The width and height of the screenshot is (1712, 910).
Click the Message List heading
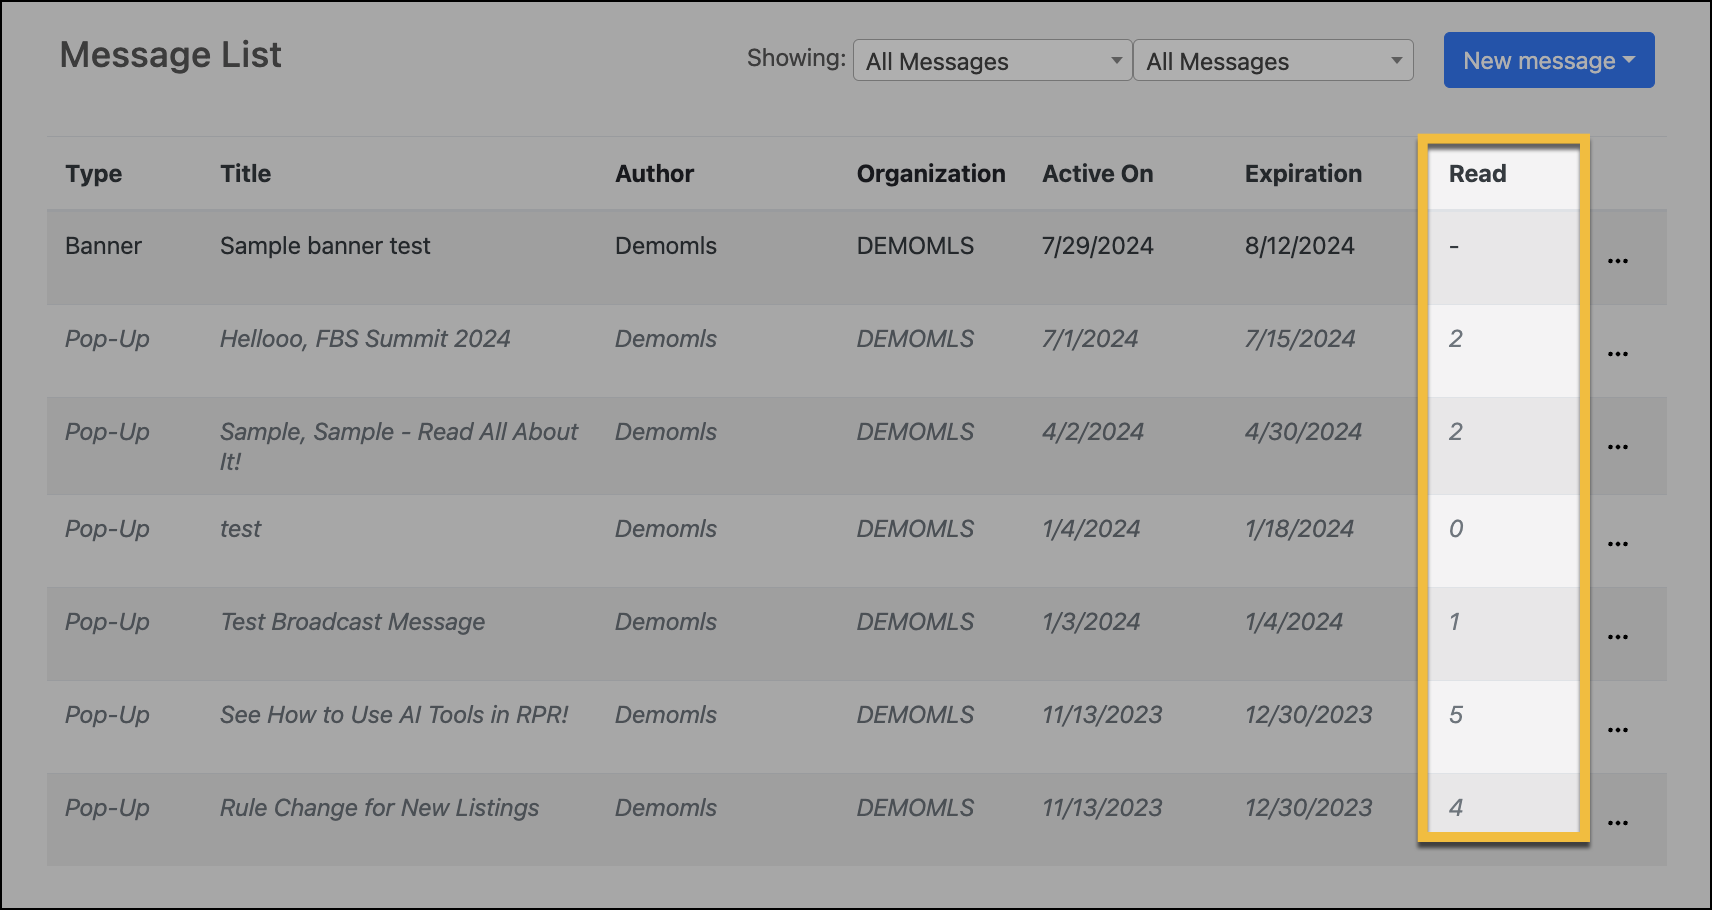coord(171,55)
